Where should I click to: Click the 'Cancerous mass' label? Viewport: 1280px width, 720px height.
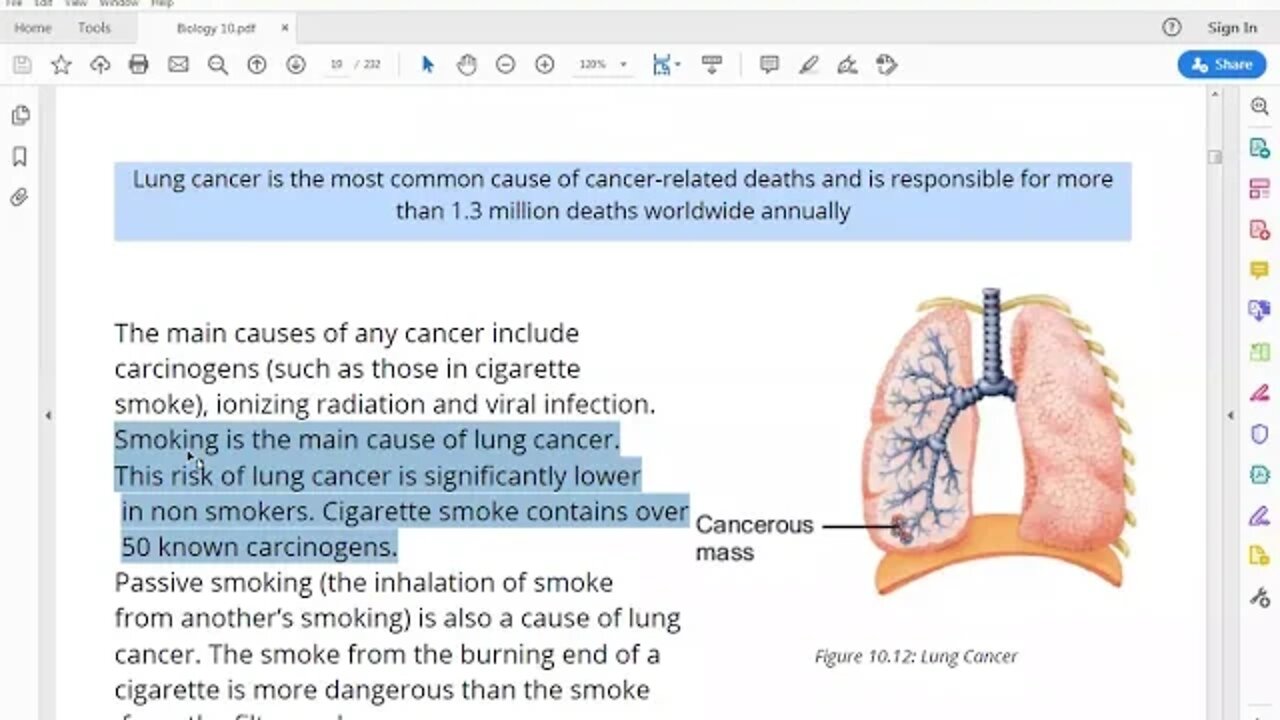[x=754, y=538]
